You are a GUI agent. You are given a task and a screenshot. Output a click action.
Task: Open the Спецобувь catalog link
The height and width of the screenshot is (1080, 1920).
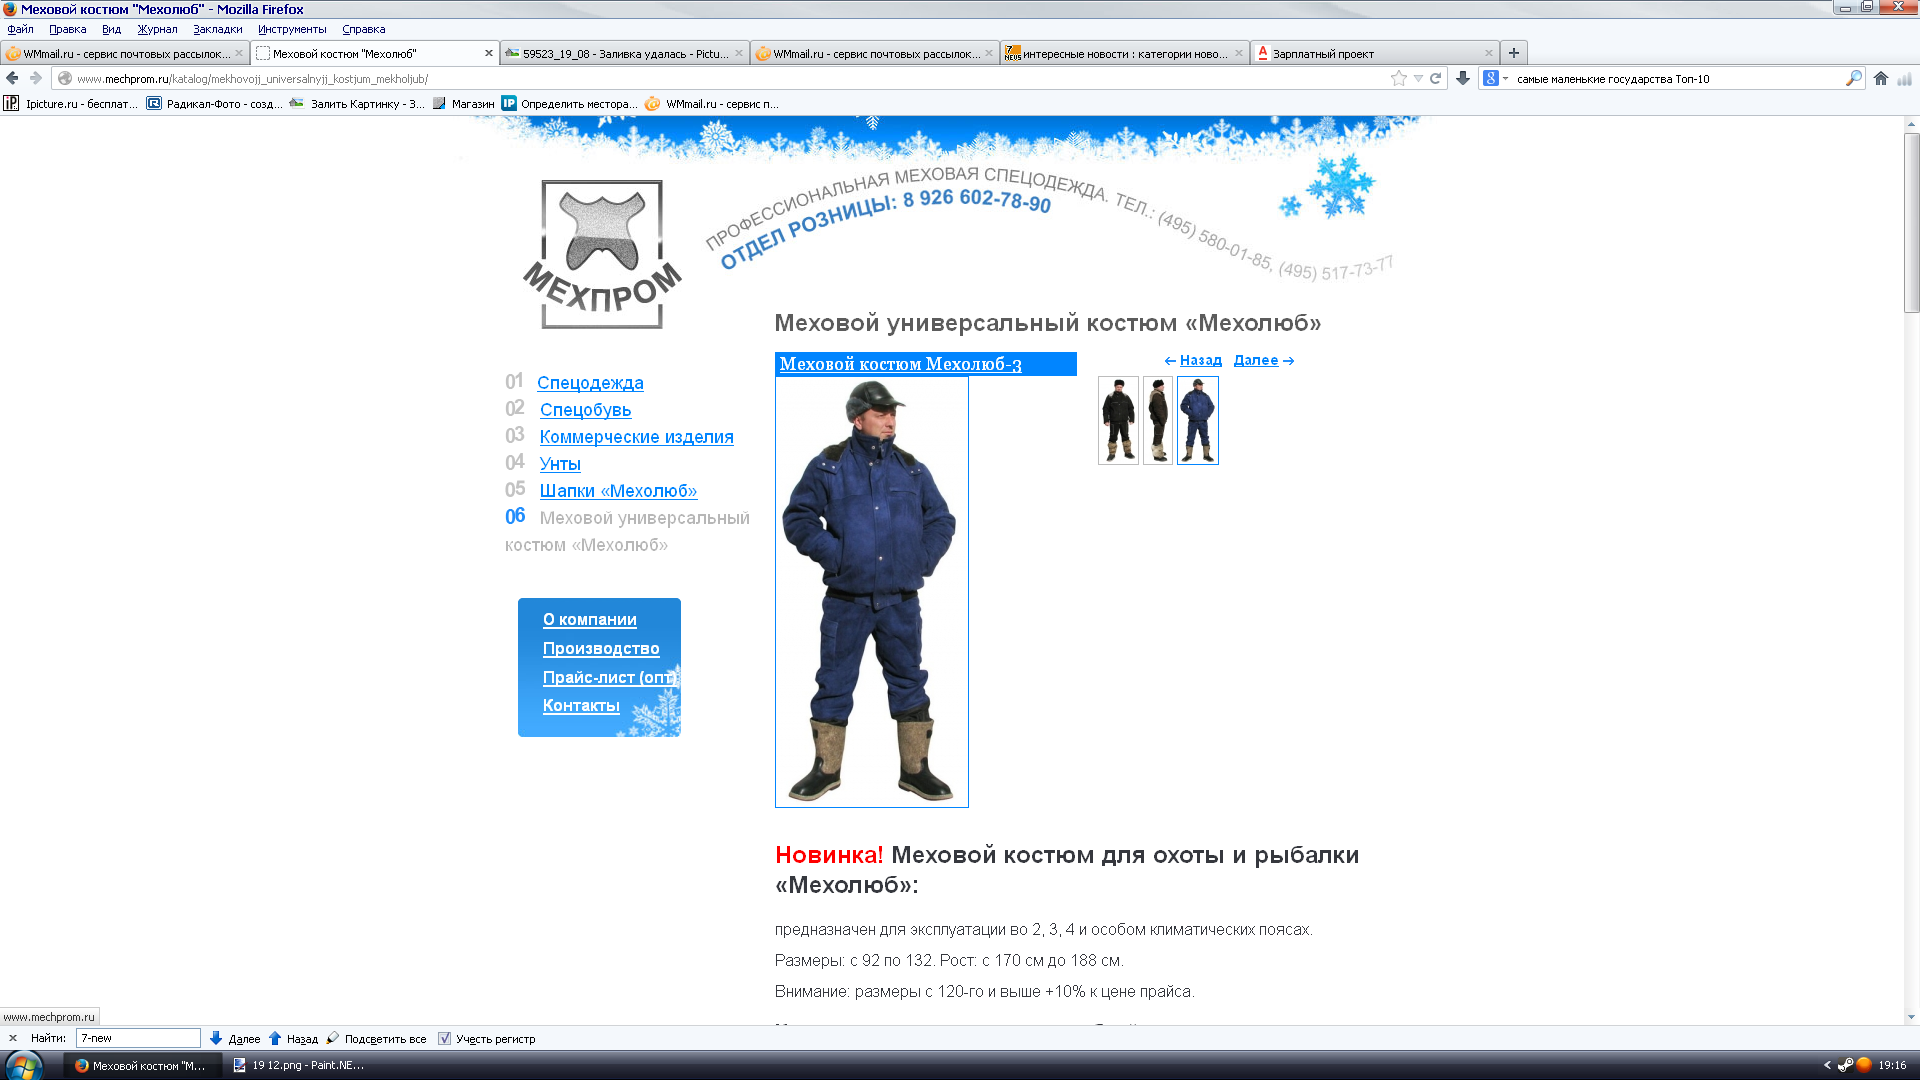pos(585,410)
